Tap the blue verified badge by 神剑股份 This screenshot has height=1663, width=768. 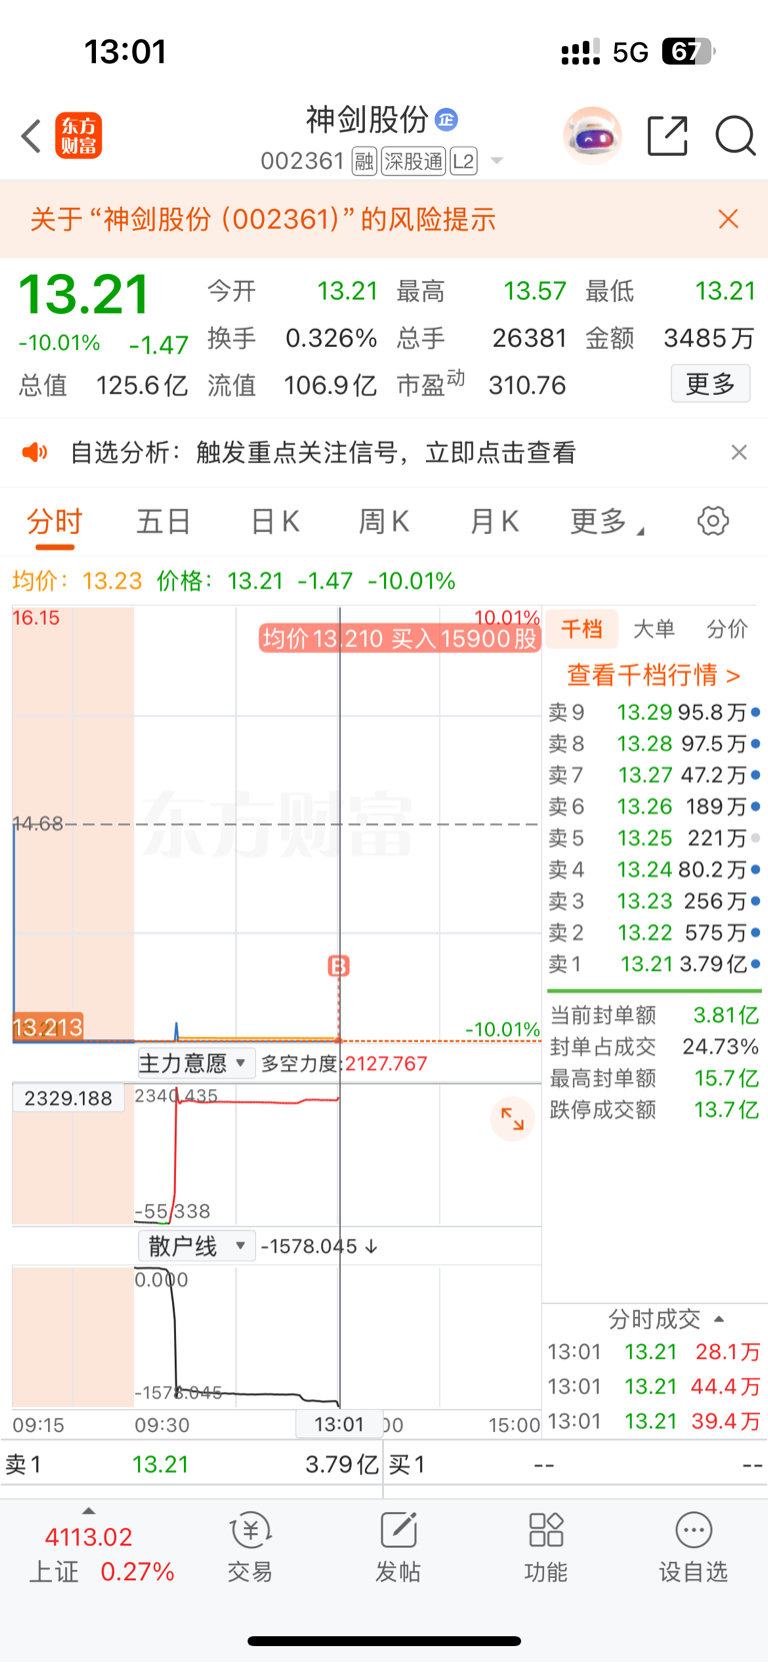pyautogui.click(x=446, y=120)
